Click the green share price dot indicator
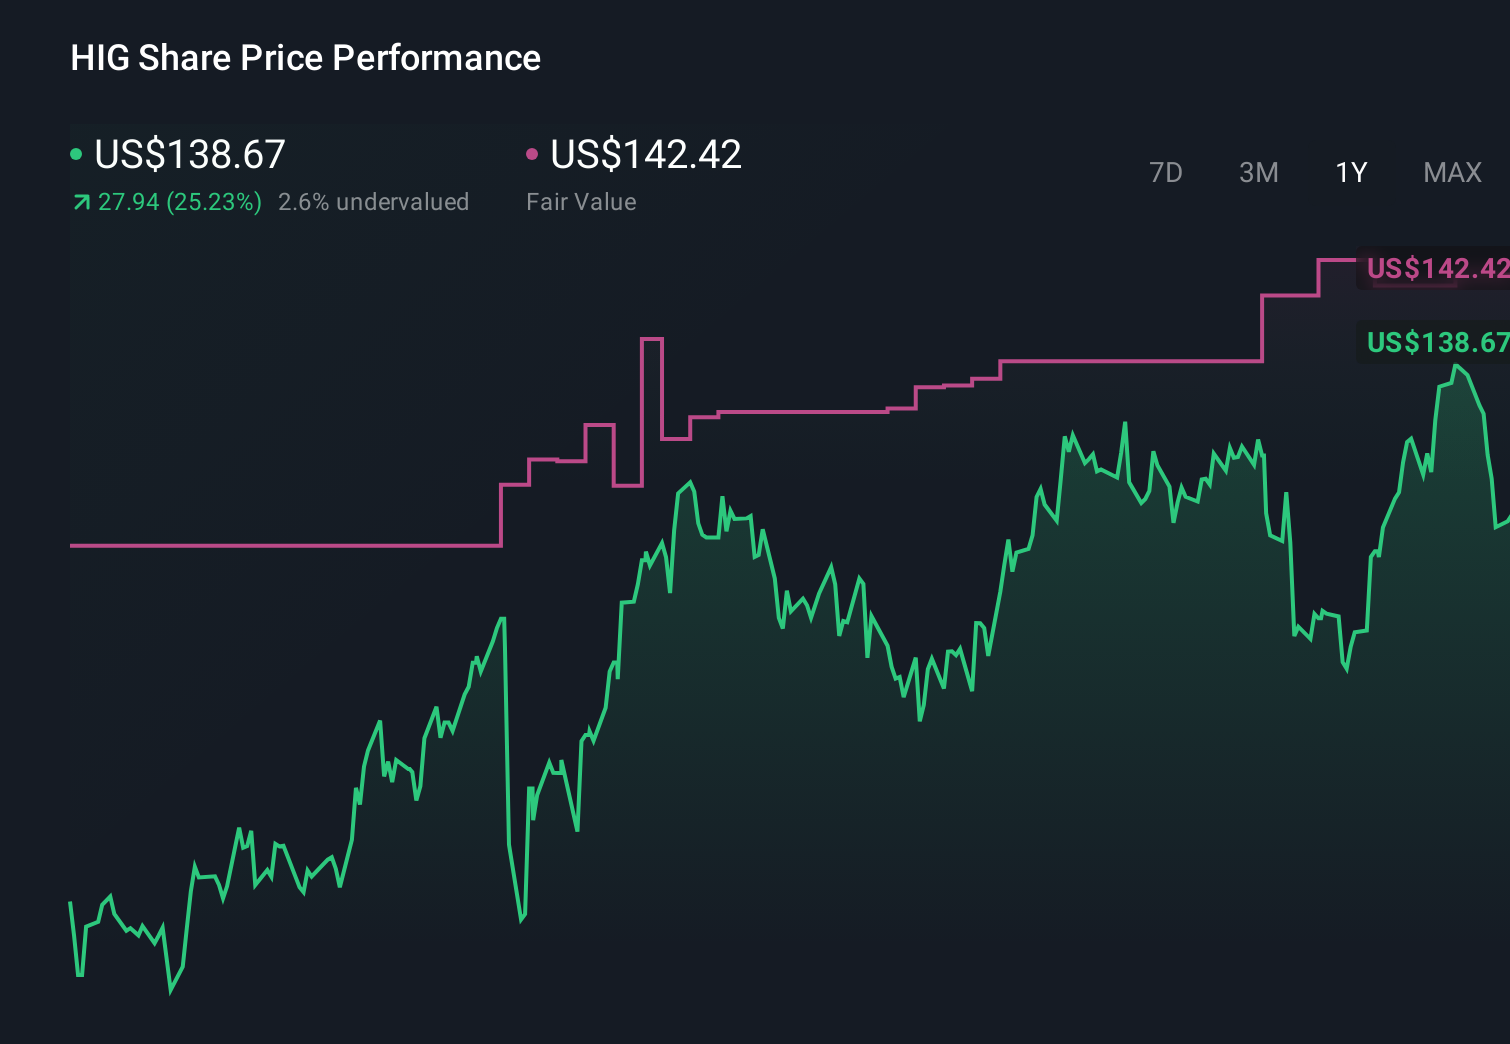Screen dimensions: 1510x1044 pyautogui.click(x=76, y=153)
